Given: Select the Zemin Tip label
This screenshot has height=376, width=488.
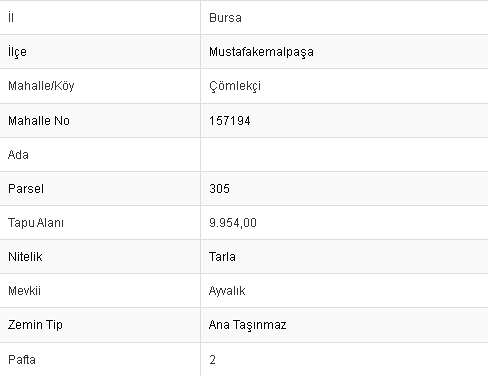Looking at the screenshot, I should [35, 325].
